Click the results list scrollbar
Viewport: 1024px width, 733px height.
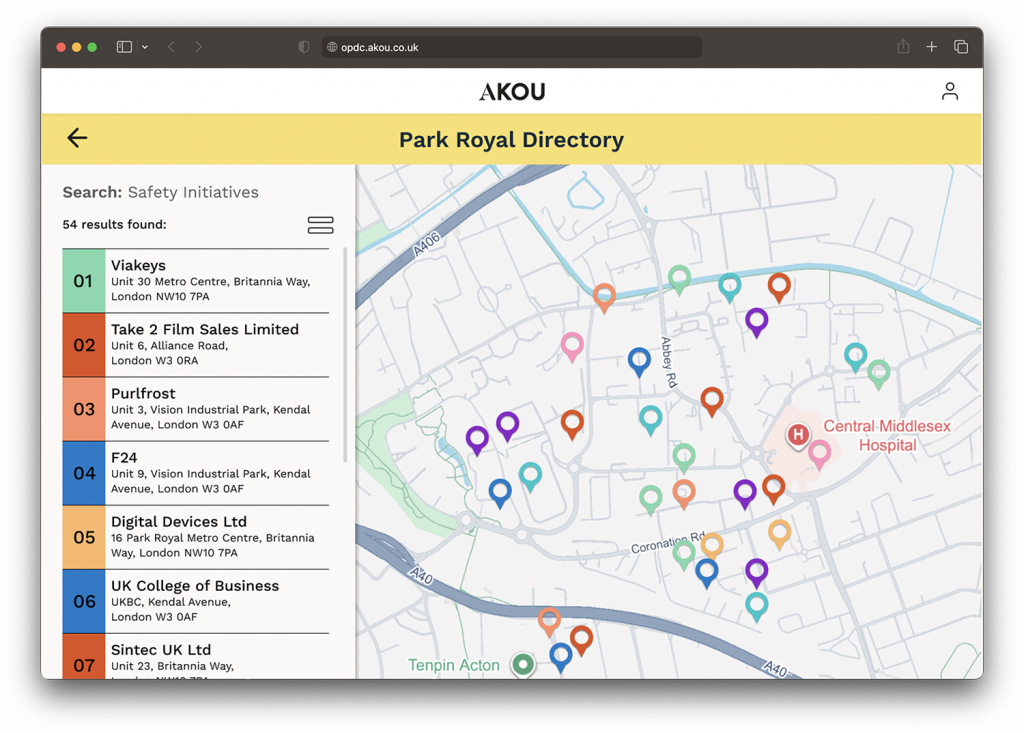[x=346, y=355]
